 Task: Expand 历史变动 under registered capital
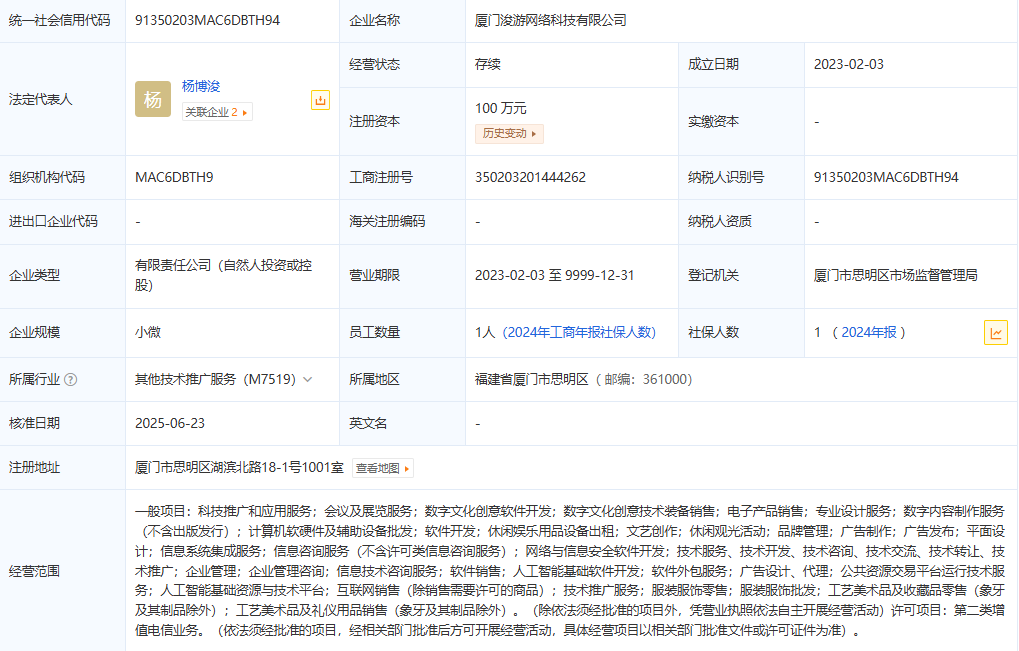509,133
